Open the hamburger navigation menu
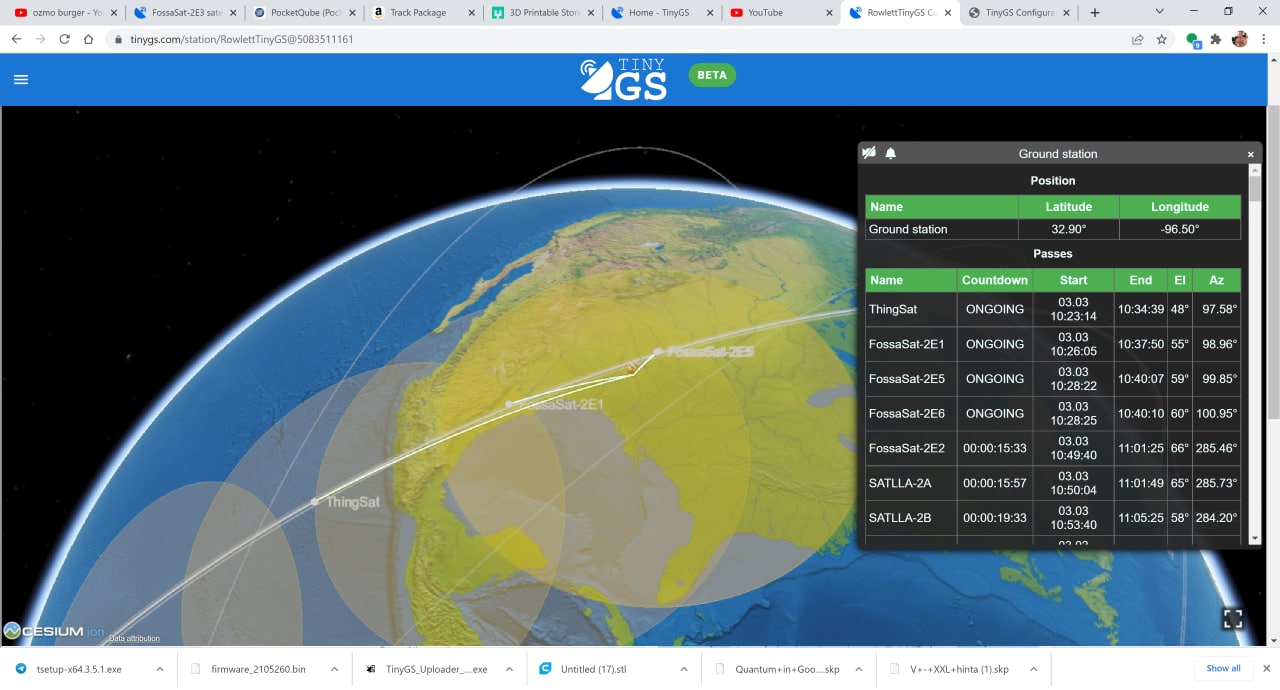1280x690 pixels. pos(21,80)
